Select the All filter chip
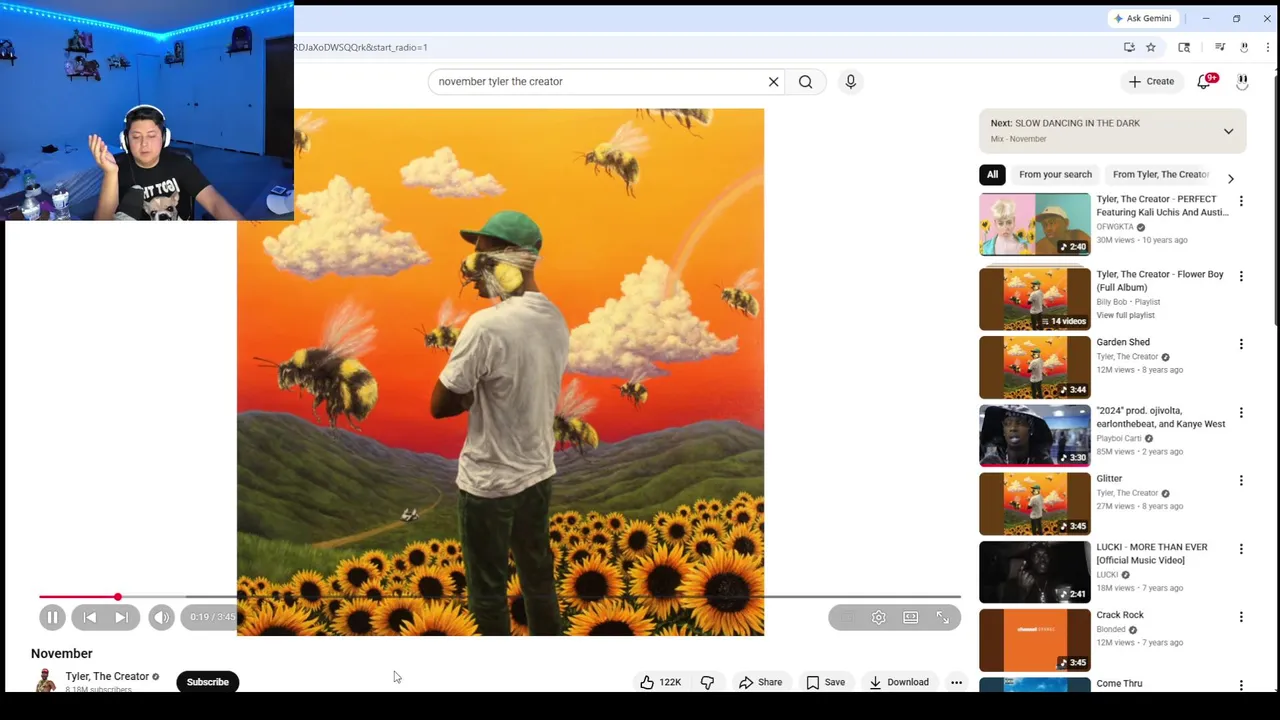Screen dimensions: 1280x720 pyautogui.click(x=992, y=175)
